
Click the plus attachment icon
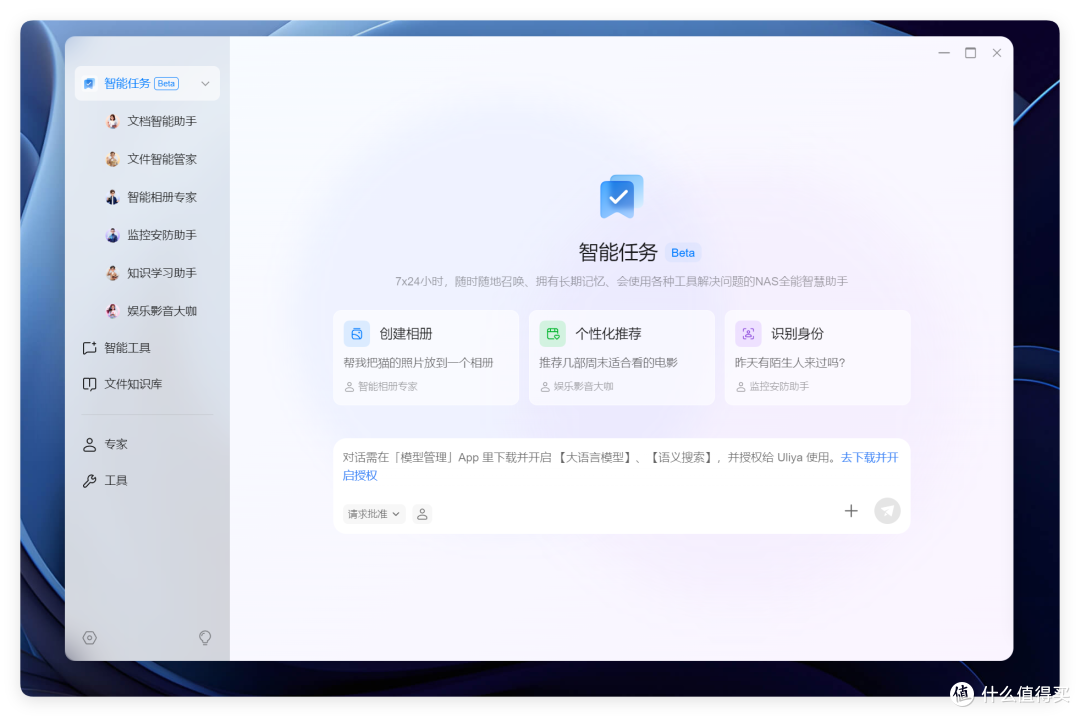coord(851,511)
